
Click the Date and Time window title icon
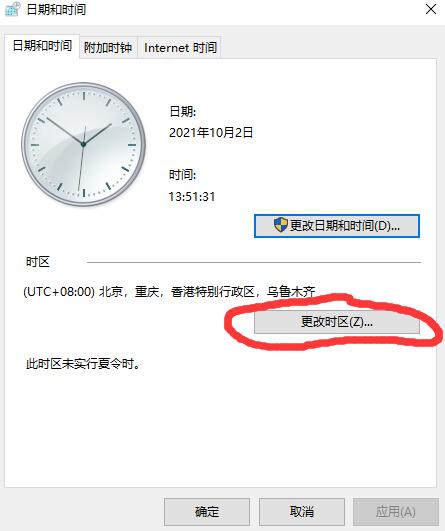pos(13,9)
